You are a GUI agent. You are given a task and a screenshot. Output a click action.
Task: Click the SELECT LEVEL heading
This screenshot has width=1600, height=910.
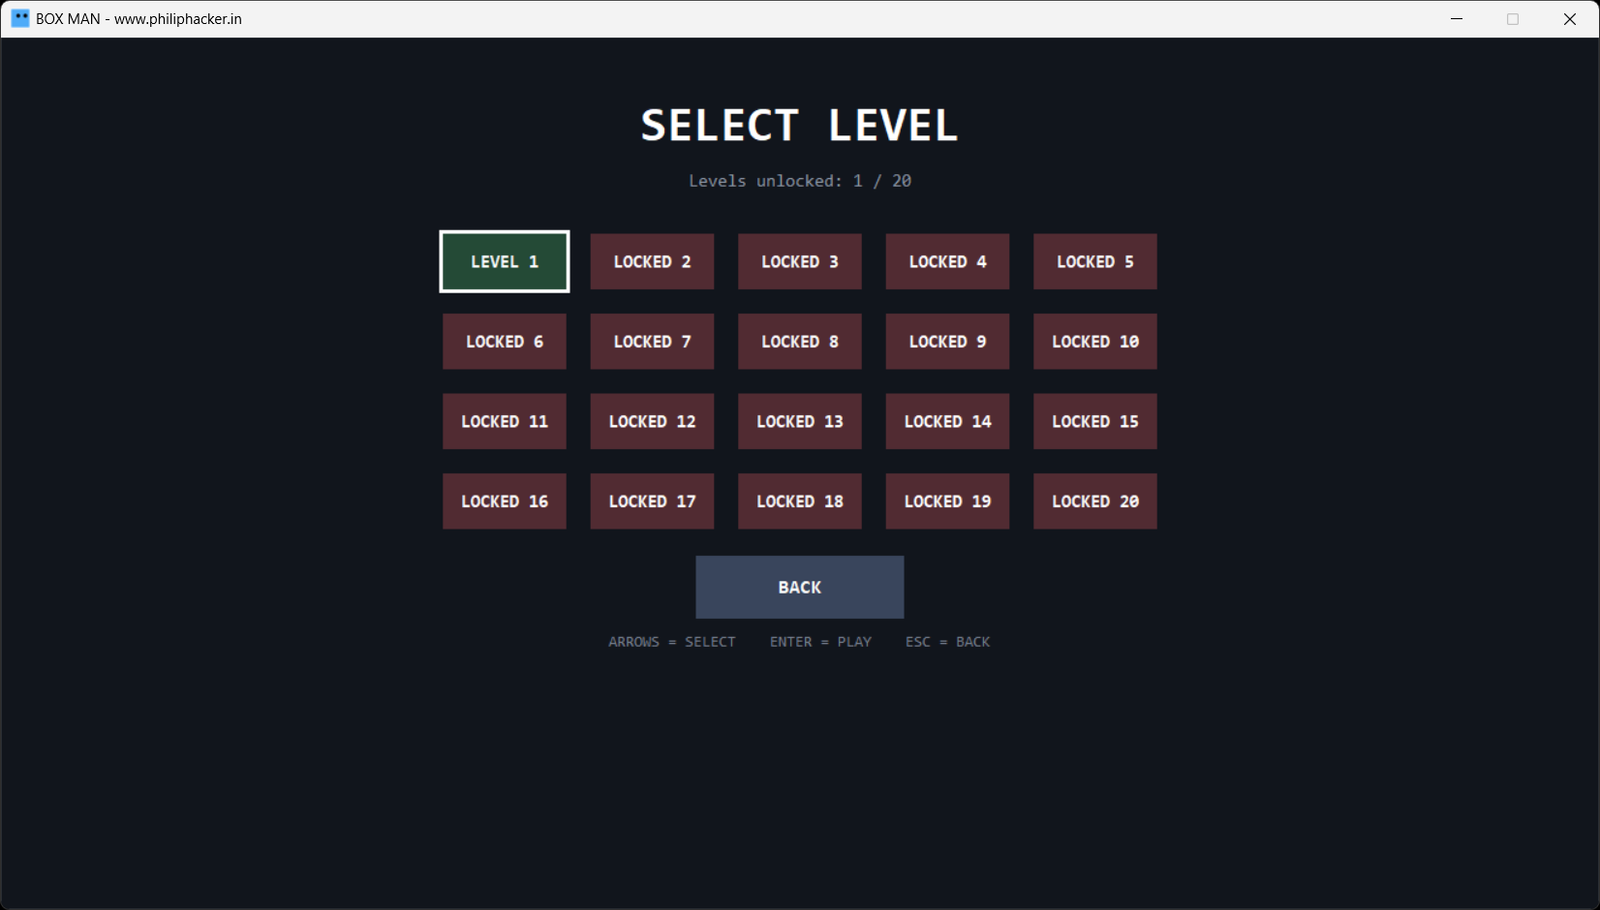point(800,125)
